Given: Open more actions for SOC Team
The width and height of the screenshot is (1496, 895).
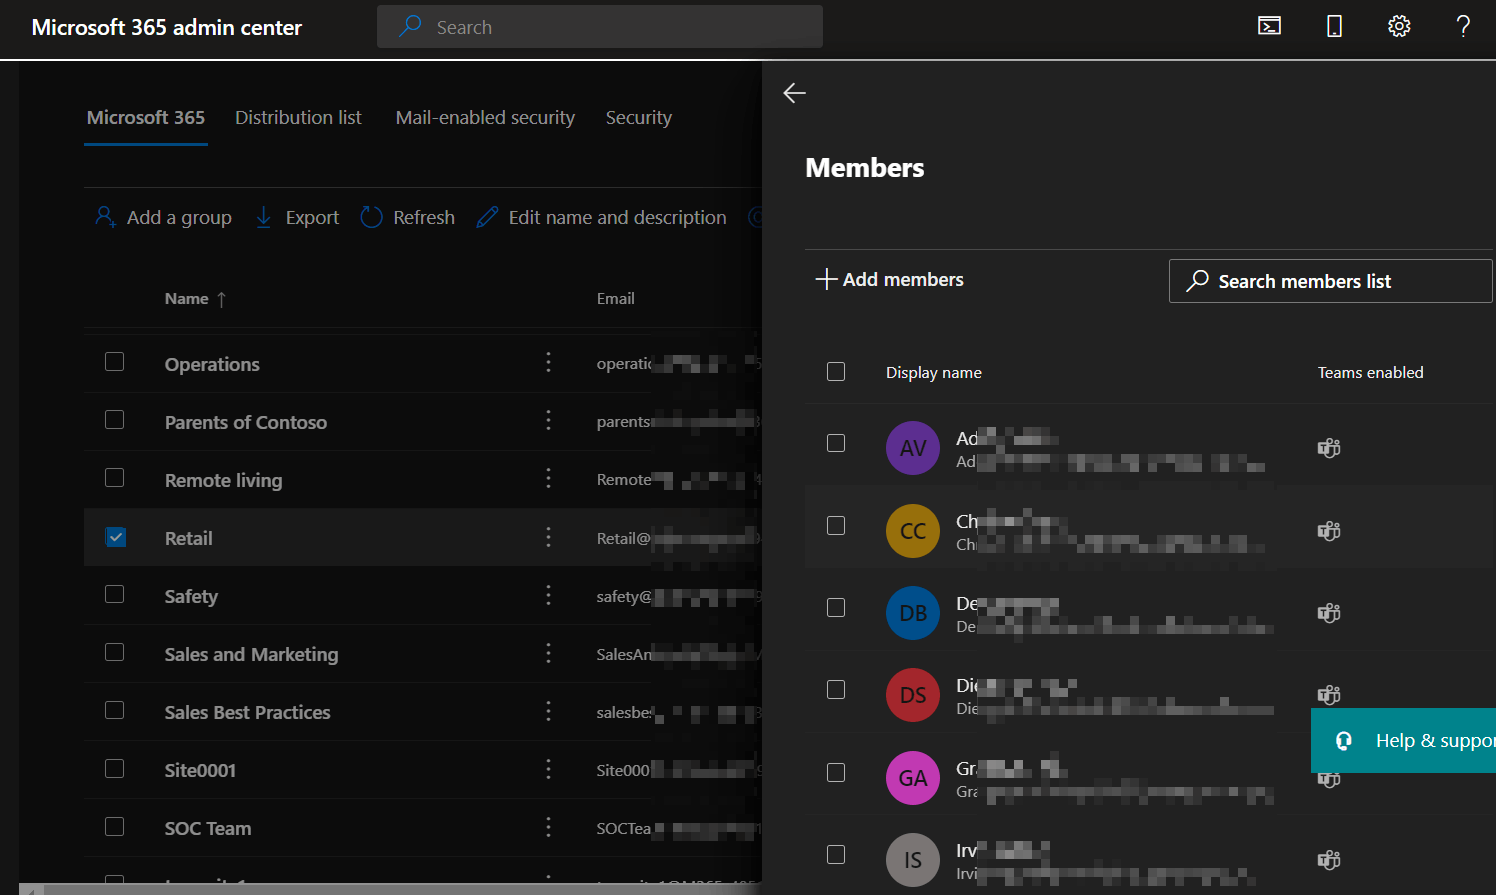Looking at the screenshot, I should click(x=548, y=827).
